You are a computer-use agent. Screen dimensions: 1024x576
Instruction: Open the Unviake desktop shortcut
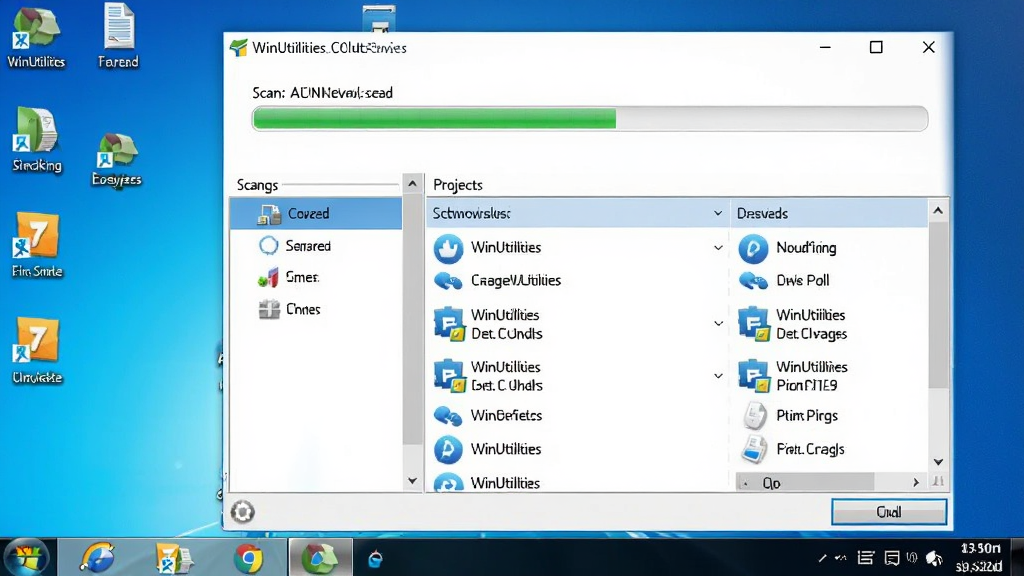(37, 350)
